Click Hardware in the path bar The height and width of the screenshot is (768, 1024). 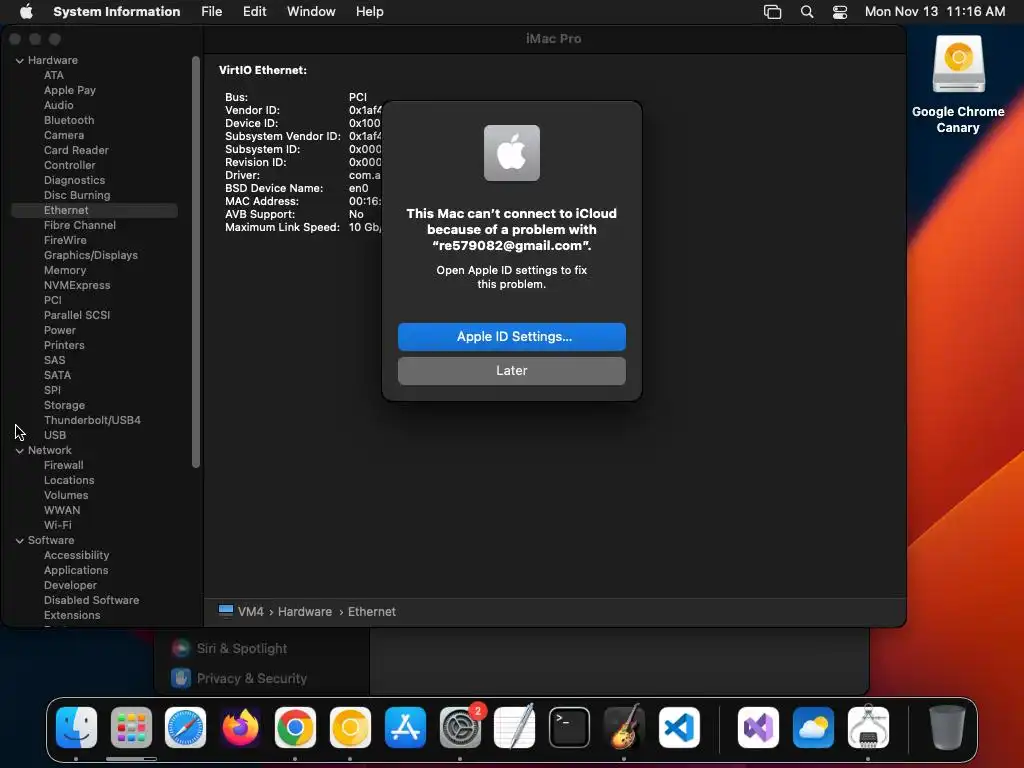(305, 611)
